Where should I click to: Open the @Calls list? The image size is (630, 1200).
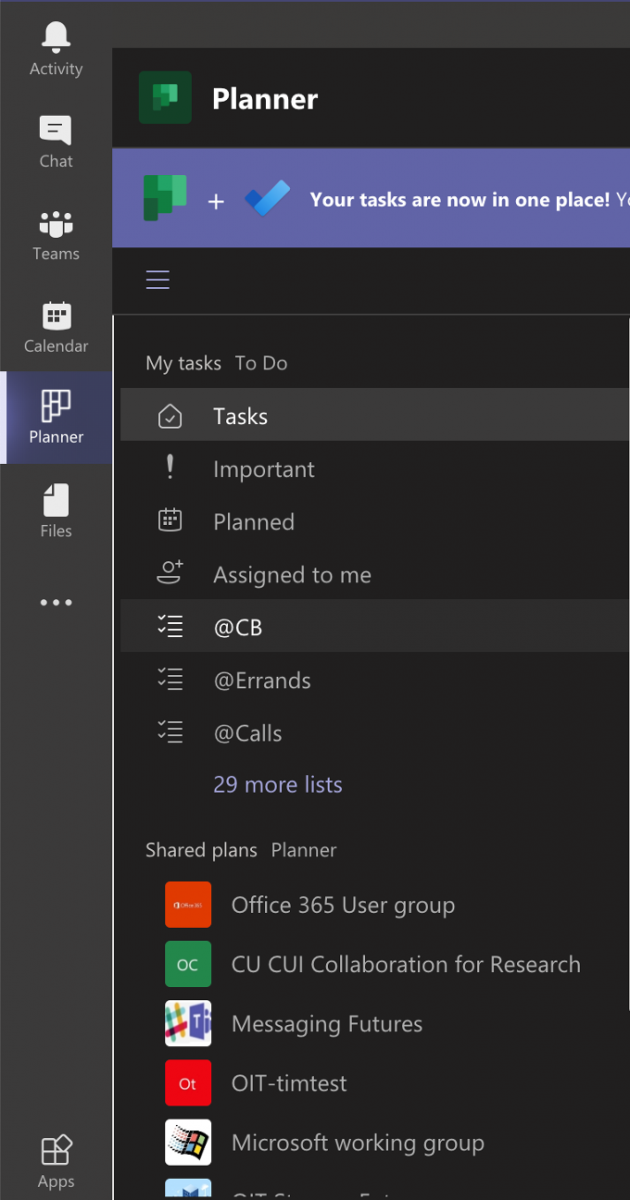(x=375, y=733)
